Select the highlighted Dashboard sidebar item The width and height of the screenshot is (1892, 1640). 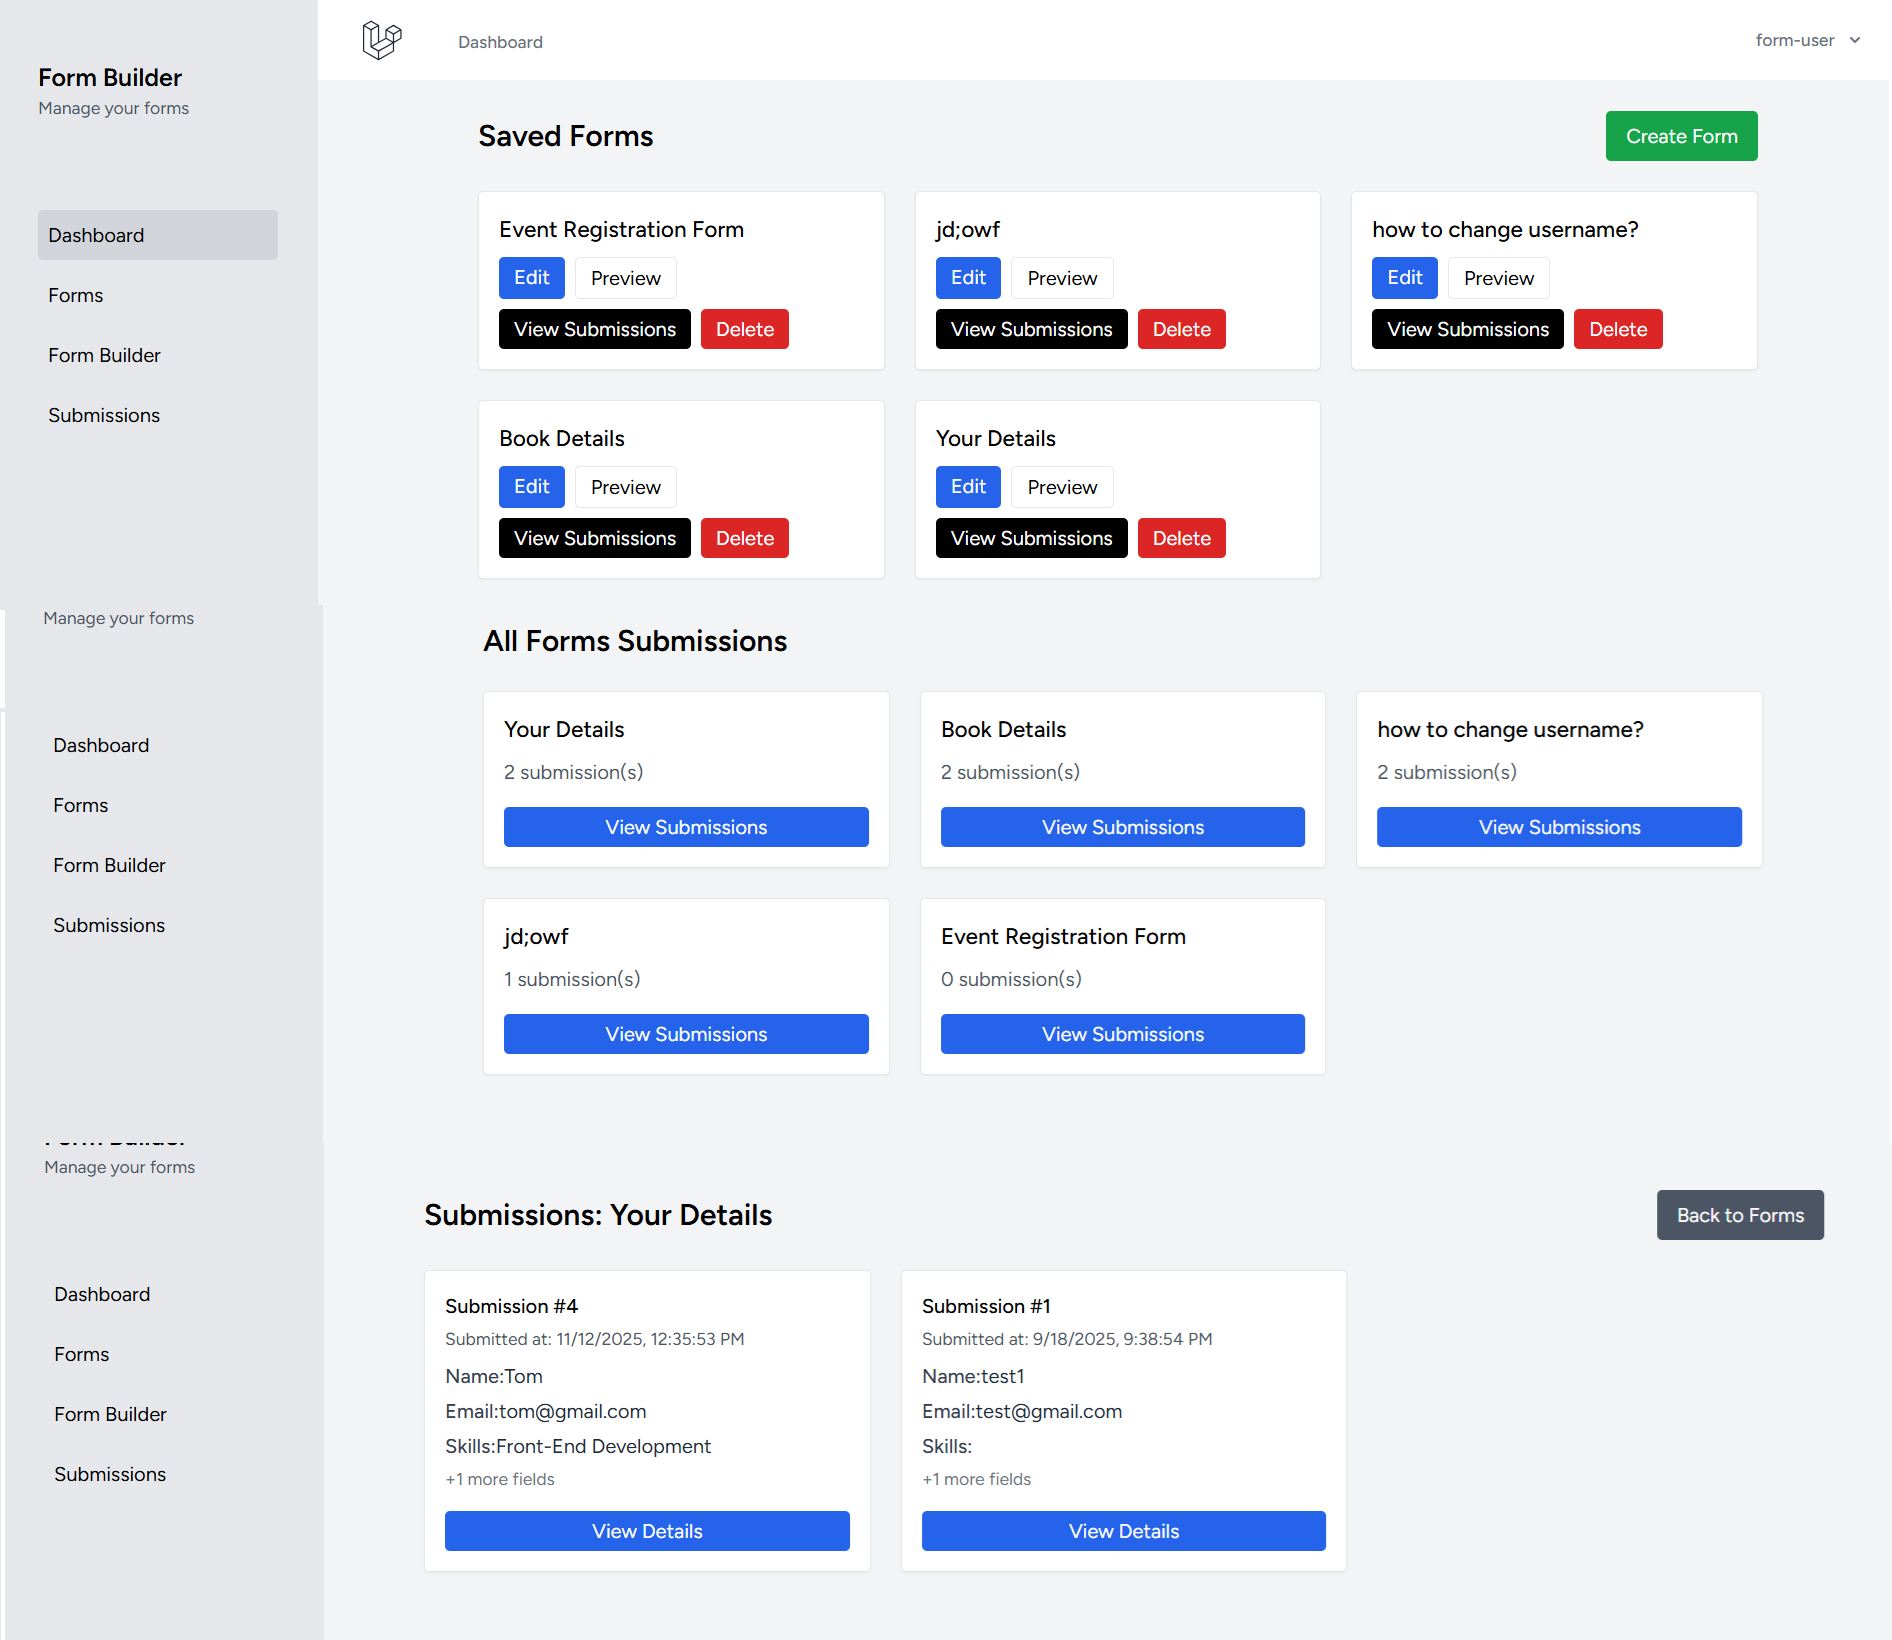point(157,235)
